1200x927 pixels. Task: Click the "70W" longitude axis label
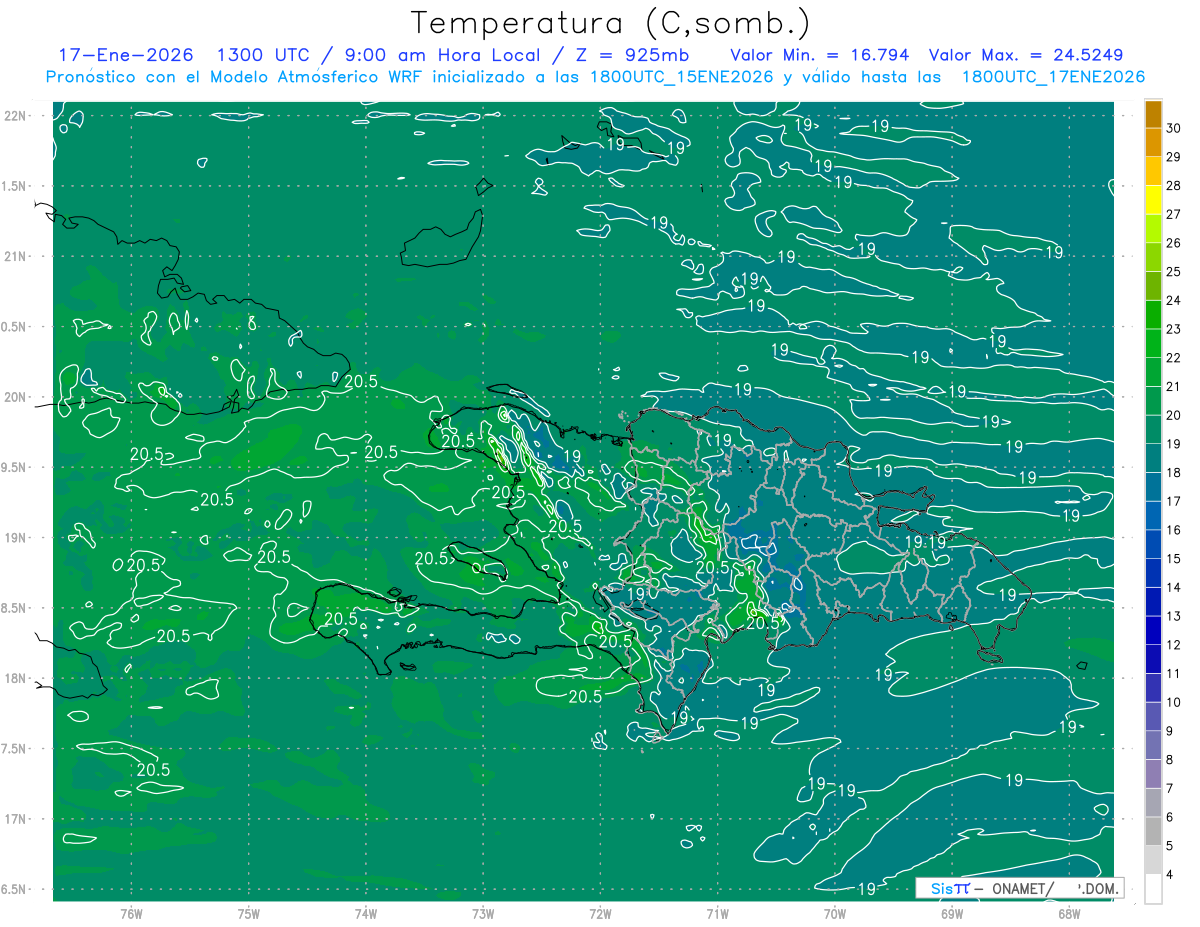click(x=835, y=914)
